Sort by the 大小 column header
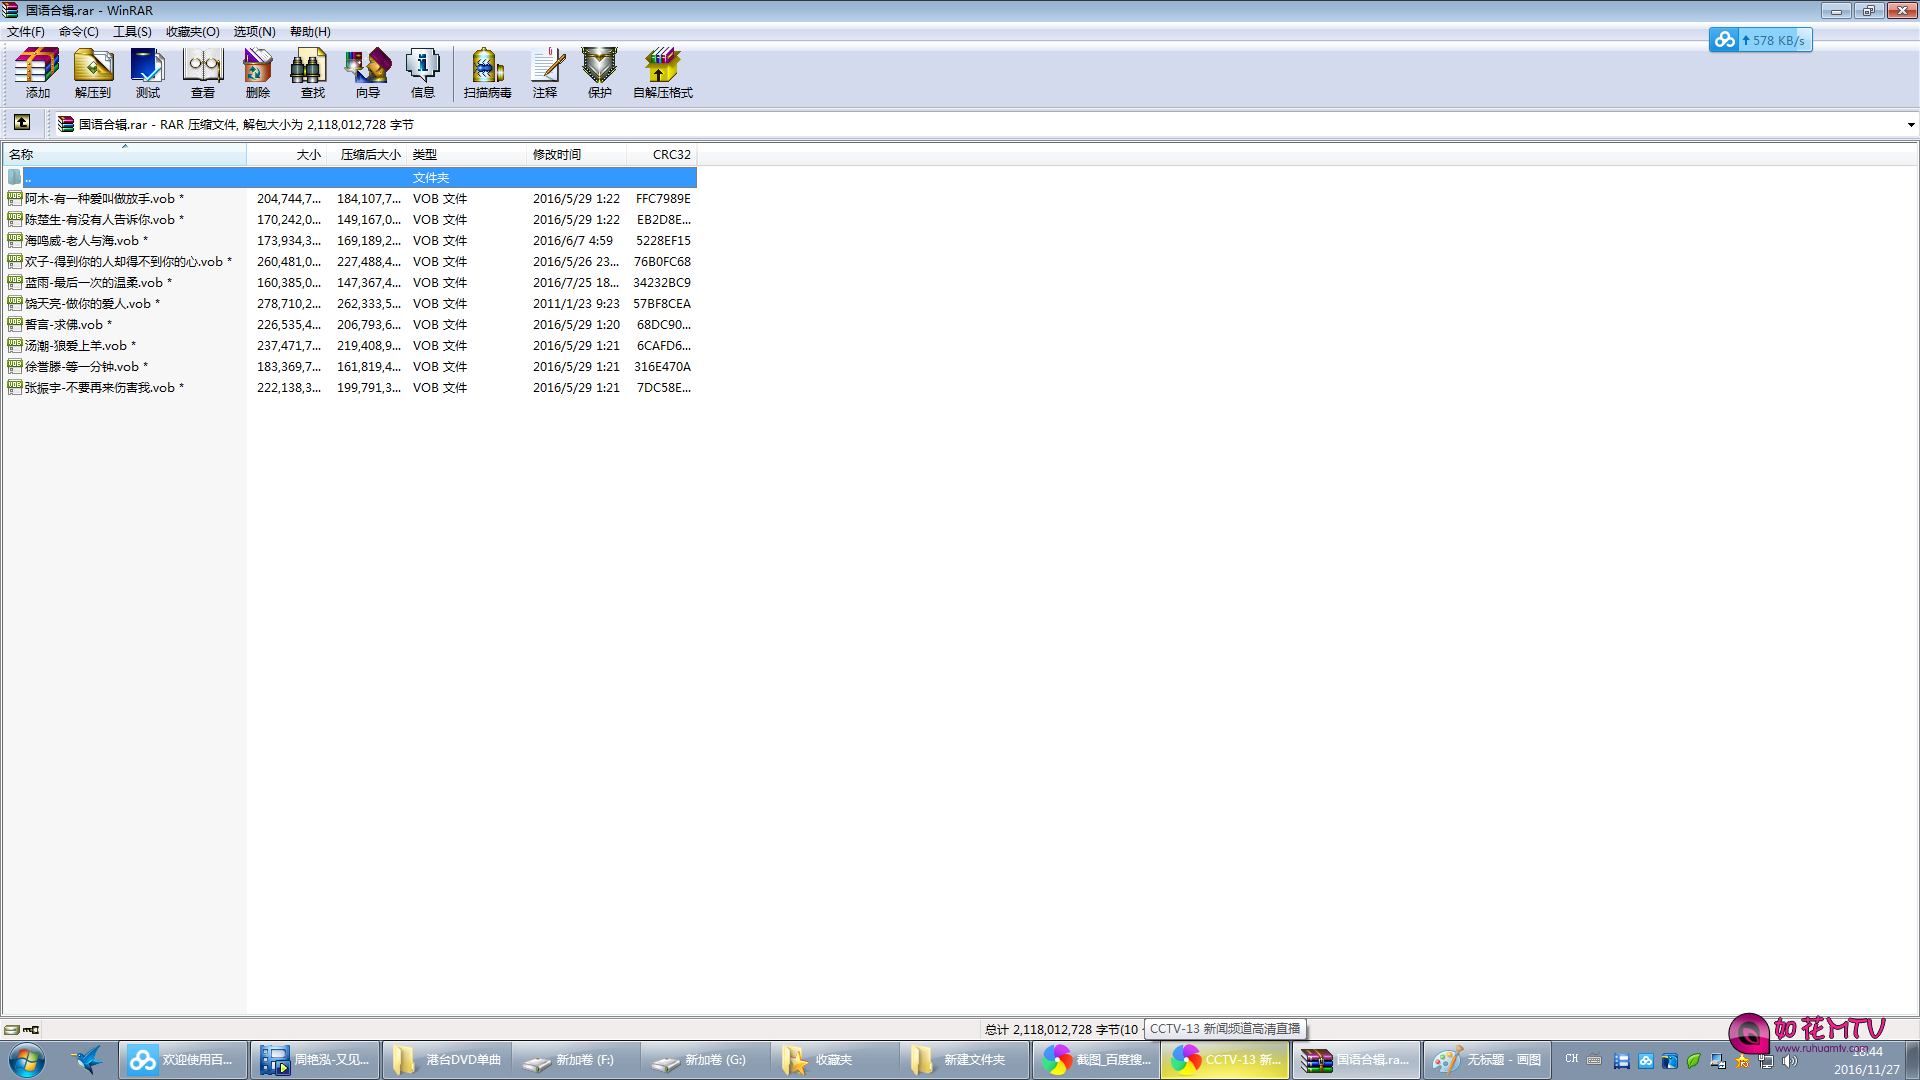1920x1080 pixels. click(x=287, y=155)
